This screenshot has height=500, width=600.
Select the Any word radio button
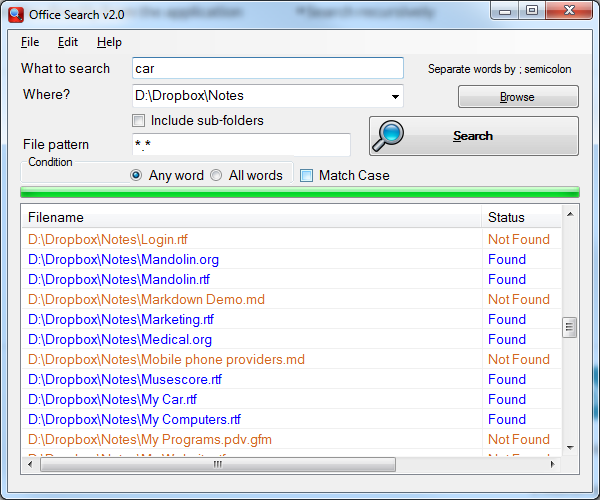136,175
